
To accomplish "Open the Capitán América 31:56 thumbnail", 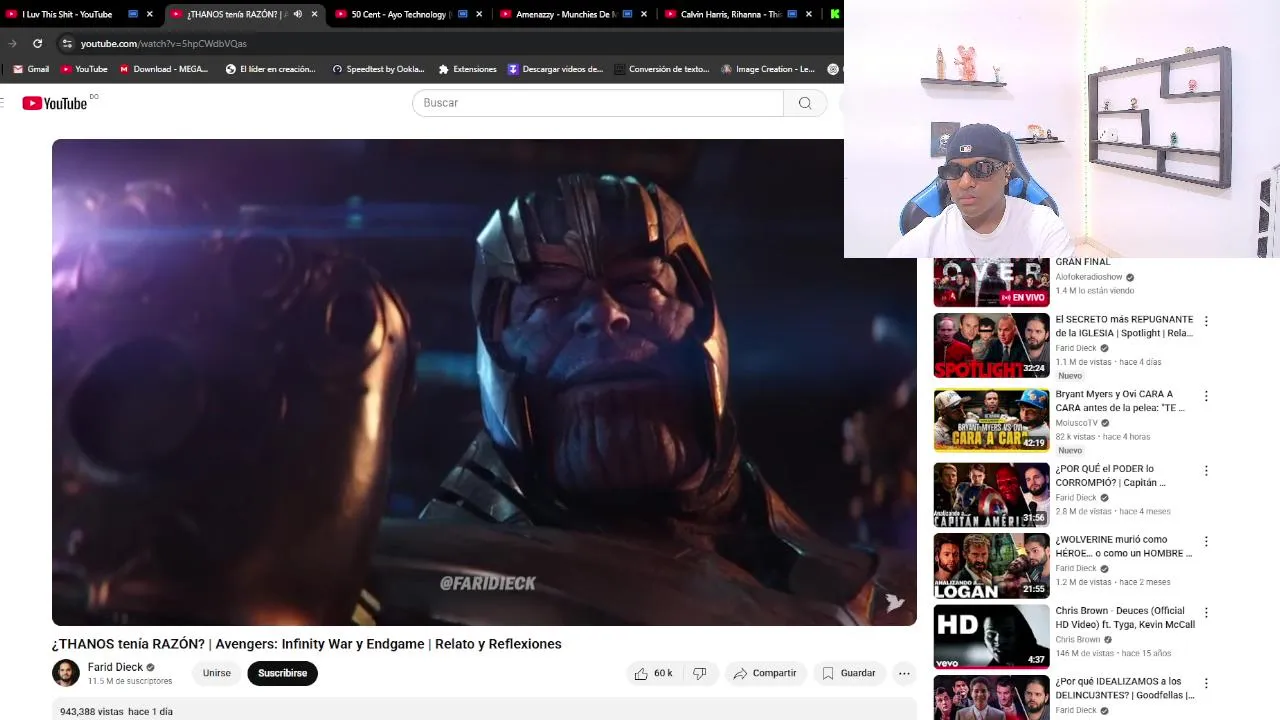I will (x=991, y=495).
